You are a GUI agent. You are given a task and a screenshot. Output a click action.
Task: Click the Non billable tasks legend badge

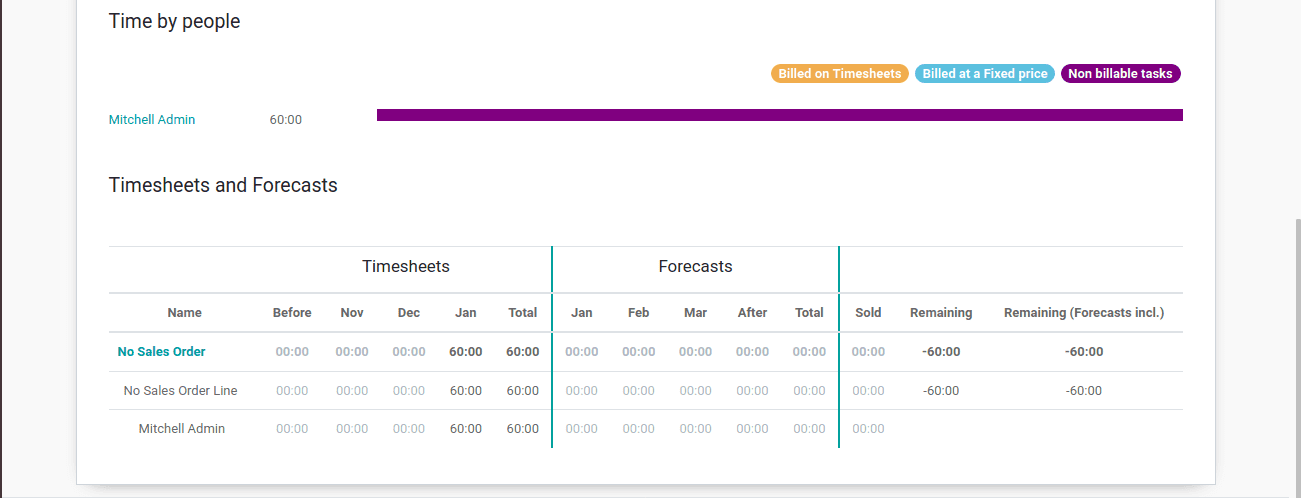pyautogui.click(x=1121, y=74)
